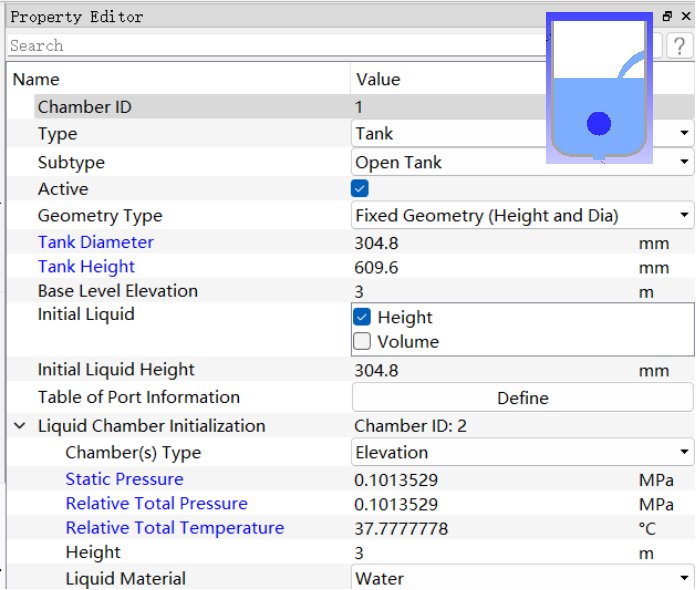This screenshot has width=696, height=590.
Task: Click the Relative Total Temperature label
Action: pyautogui.click(x=175, y=528)
